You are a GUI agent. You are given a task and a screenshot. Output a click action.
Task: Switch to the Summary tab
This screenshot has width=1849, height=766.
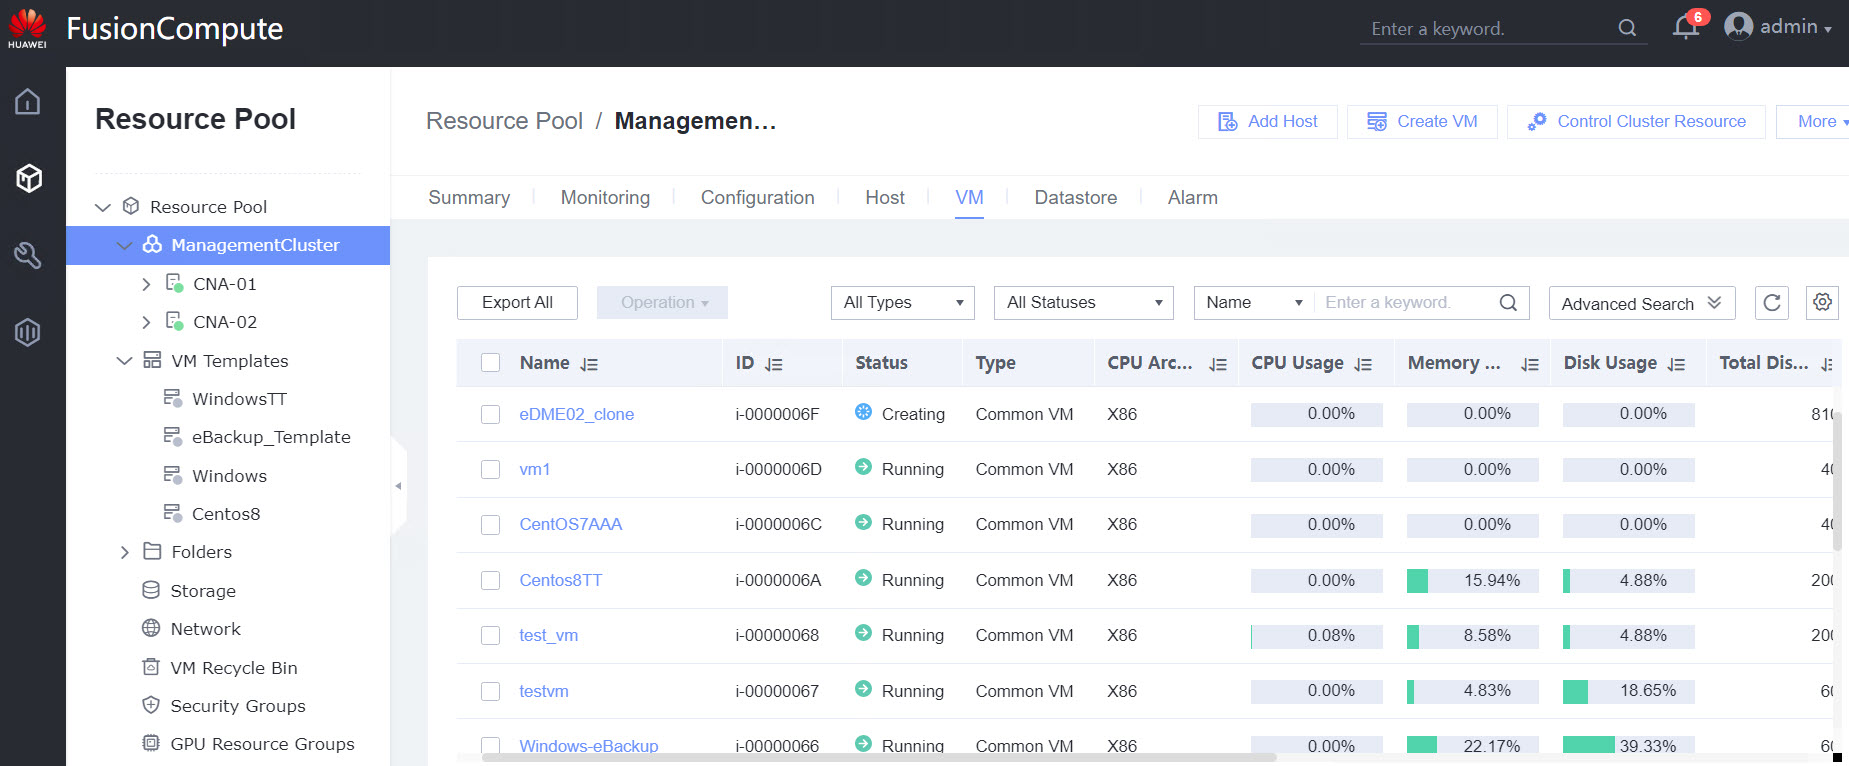[x=469, y=198]
